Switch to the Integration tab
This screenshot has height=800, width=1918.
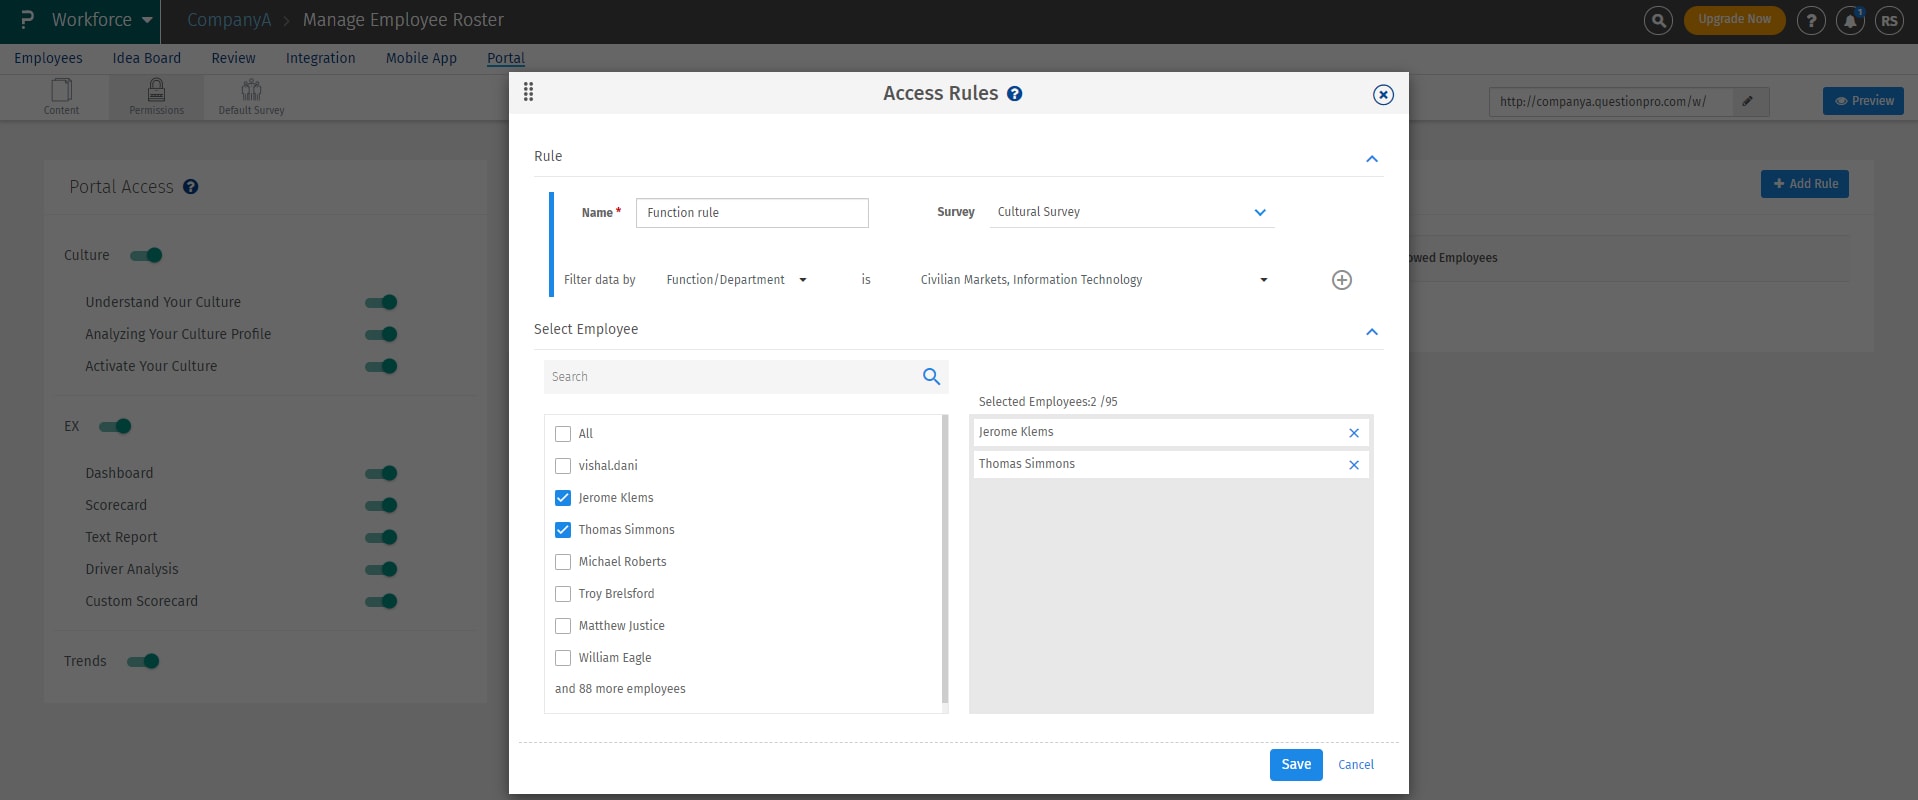pos(320,58)
